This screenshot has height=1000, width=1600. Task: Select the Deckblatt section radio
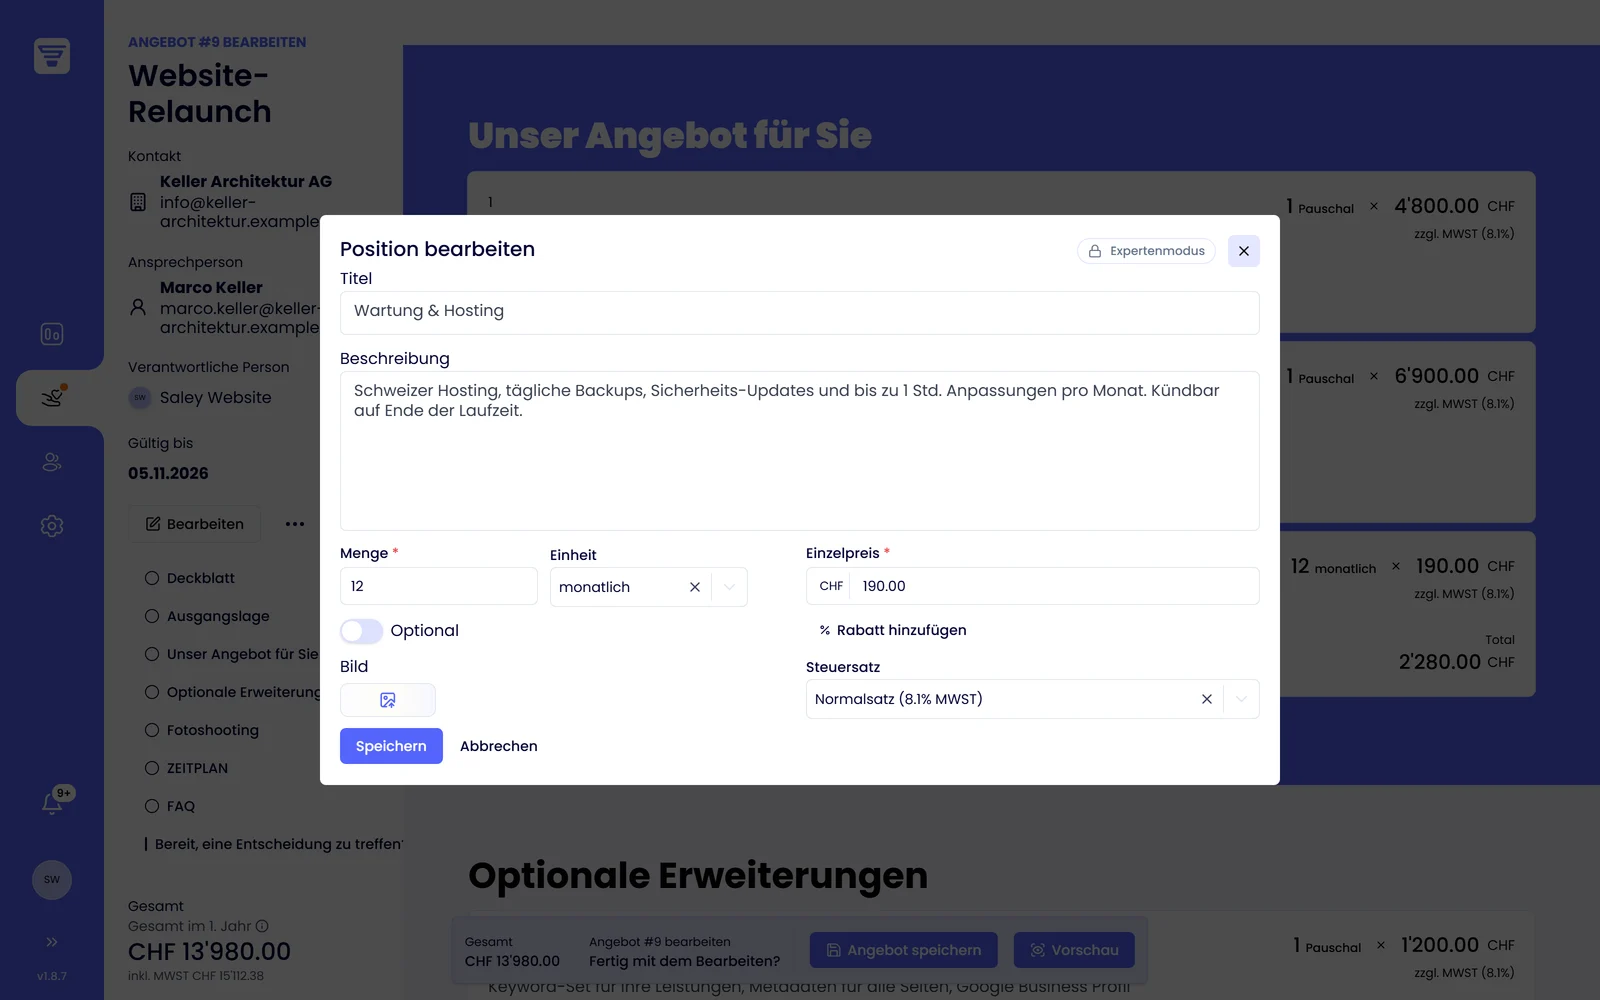(152, 578)
